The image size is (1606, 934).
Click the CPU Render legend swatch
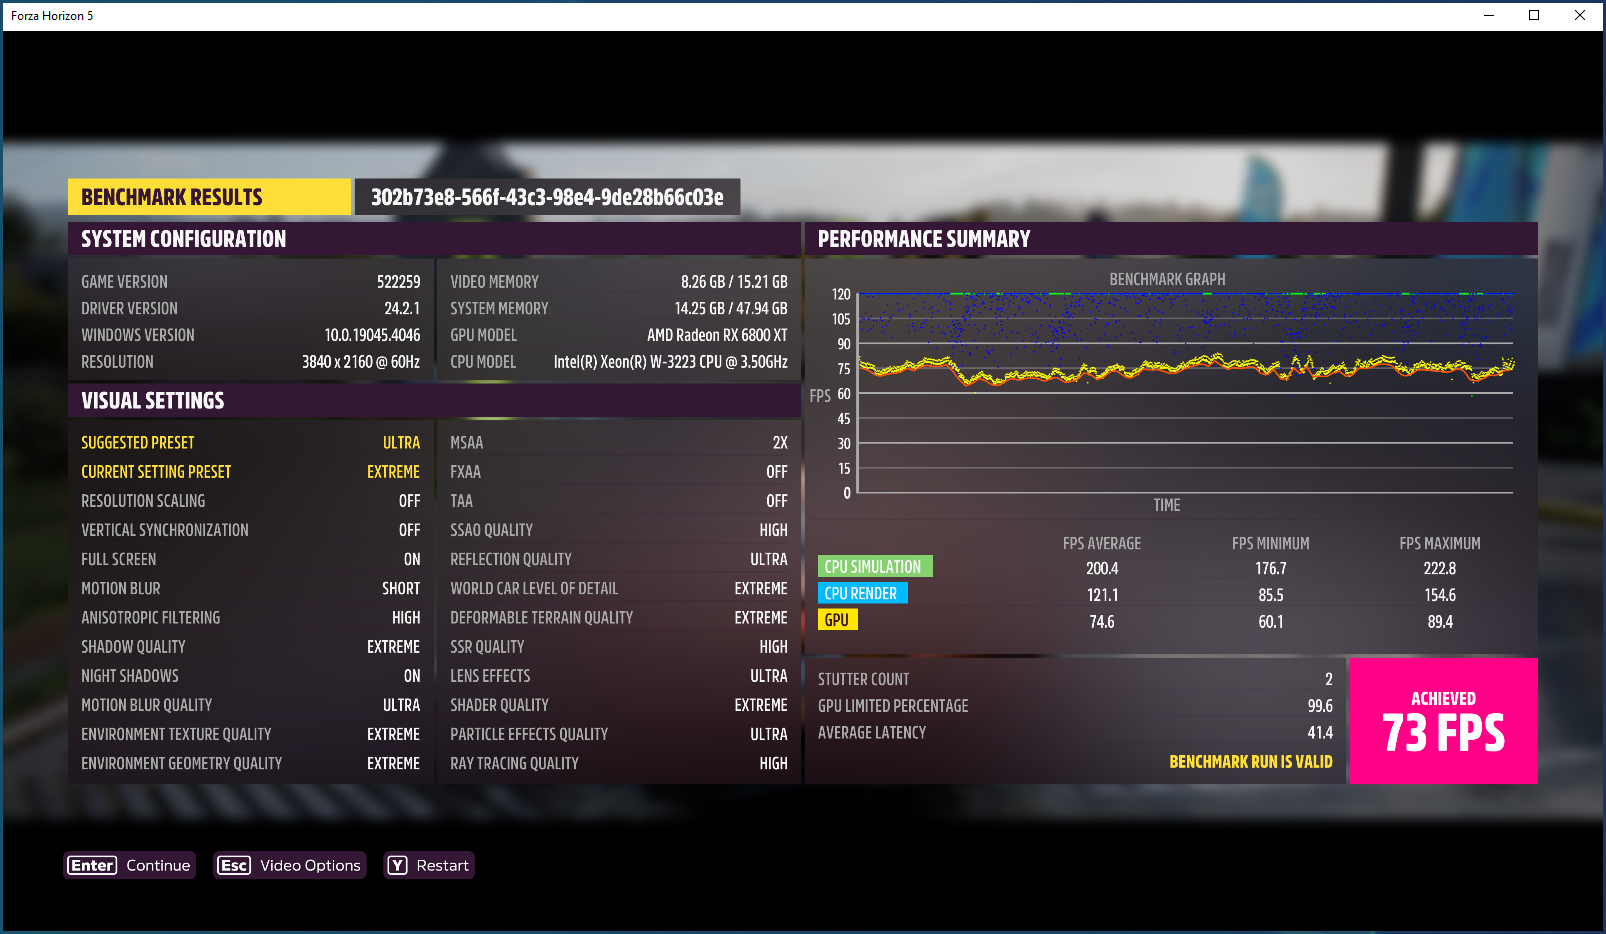[x=862, y=593]
